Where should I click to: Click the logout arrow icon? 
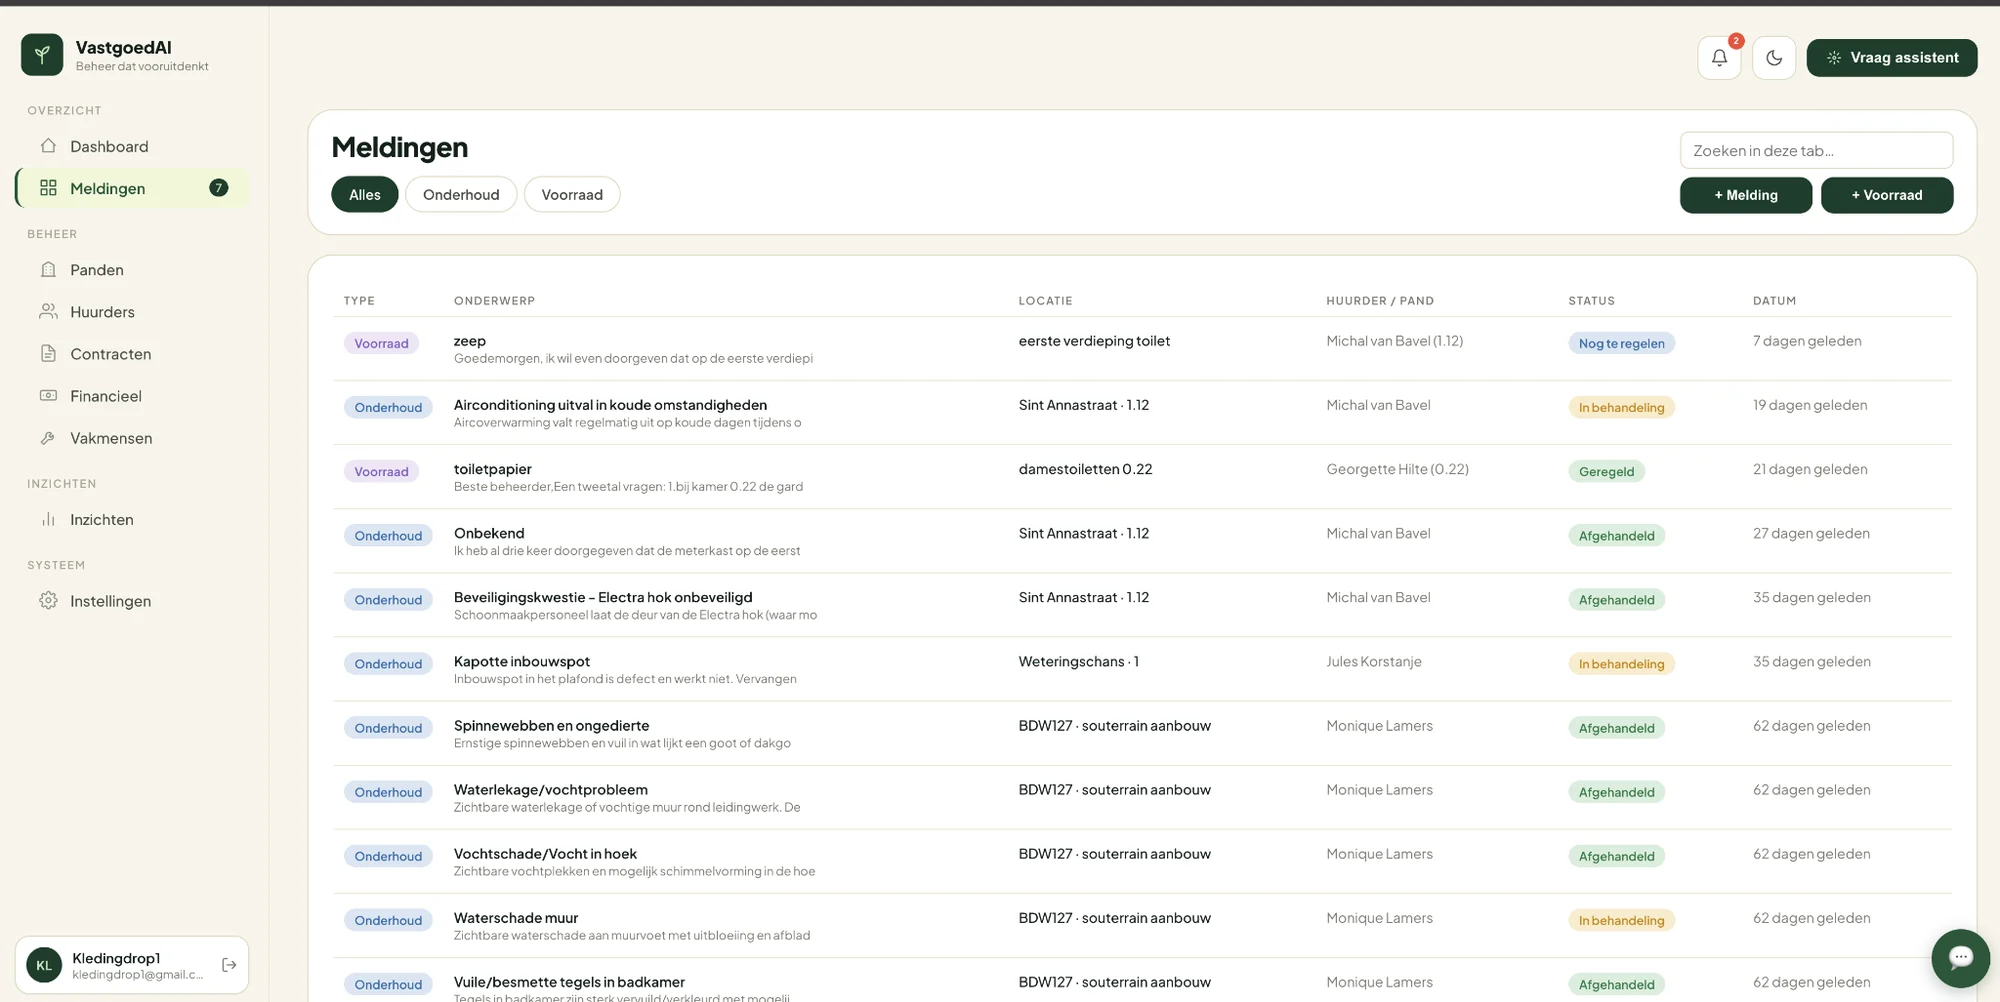[229, 965]
